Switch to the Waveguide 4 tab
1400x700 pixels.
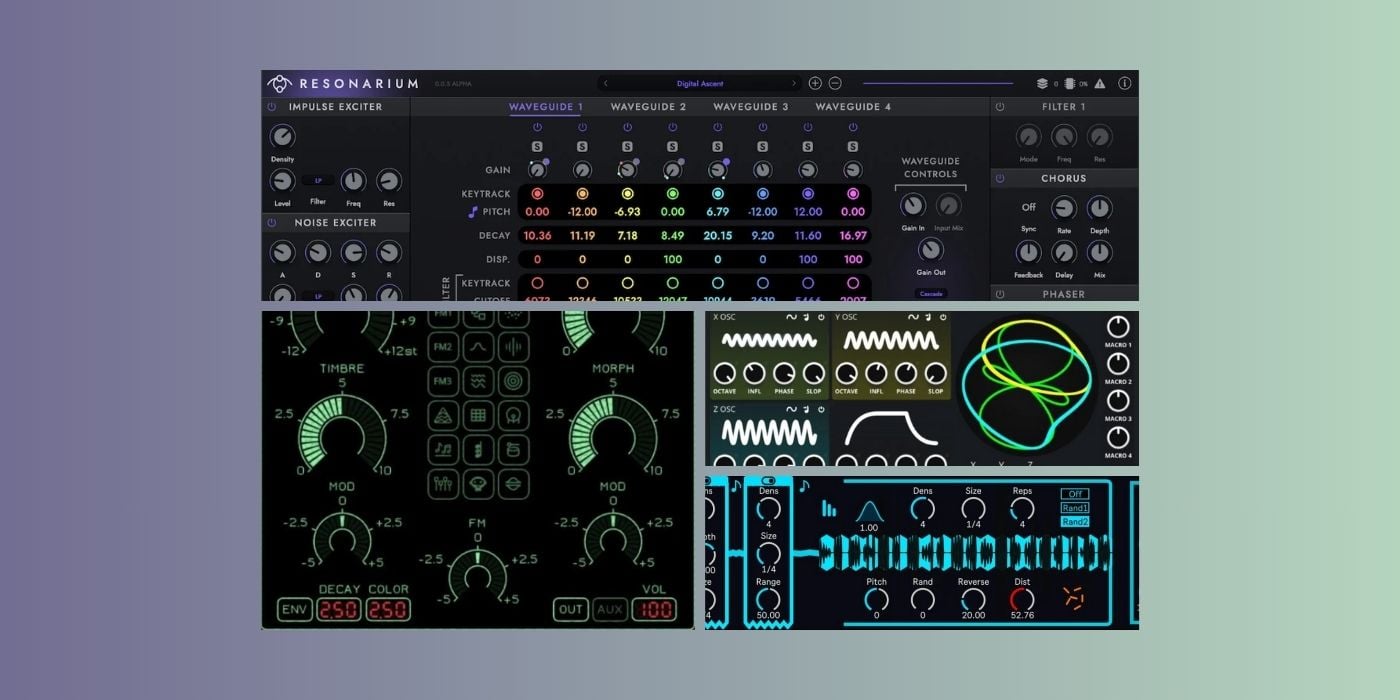click(x=853, y=107)
